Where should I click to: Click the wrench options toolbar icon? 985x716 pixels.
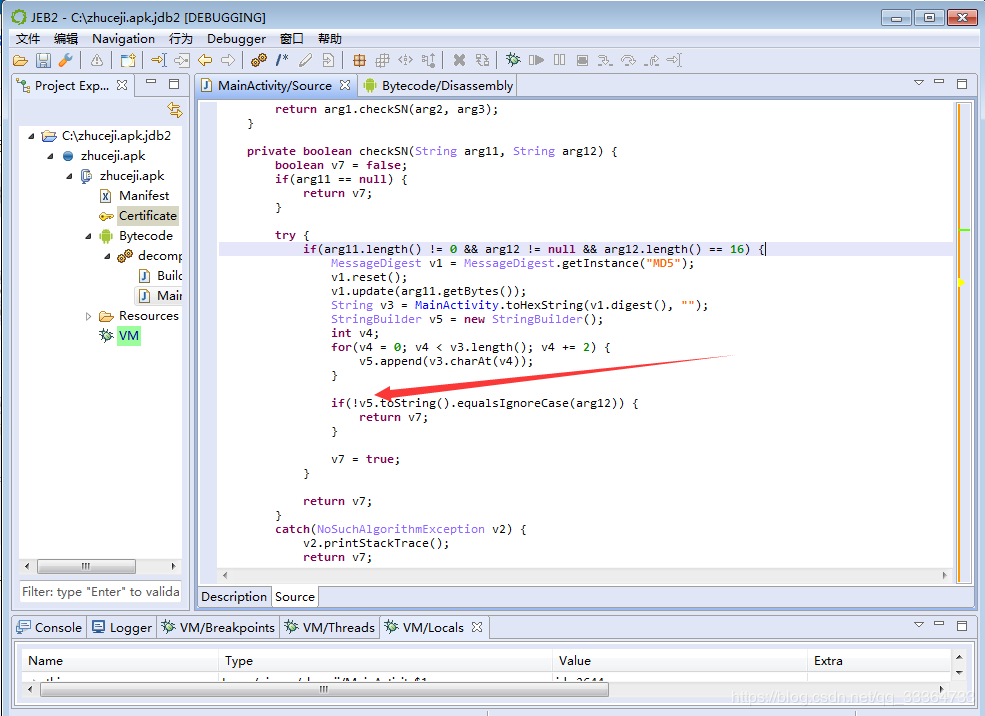(x=65, y=60)
